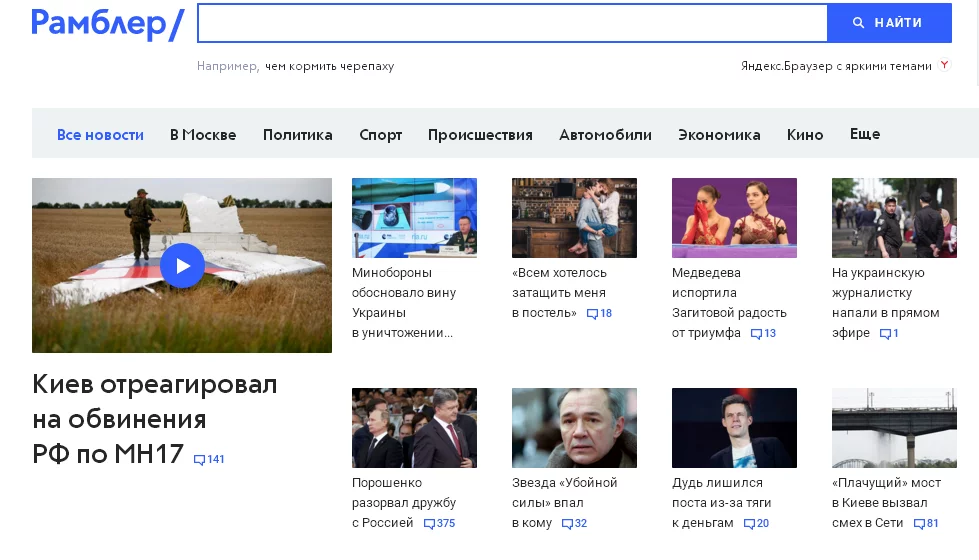Open the 13-comments icon on the Медведева story
The image size is (979, 560).
coord(756,334)
